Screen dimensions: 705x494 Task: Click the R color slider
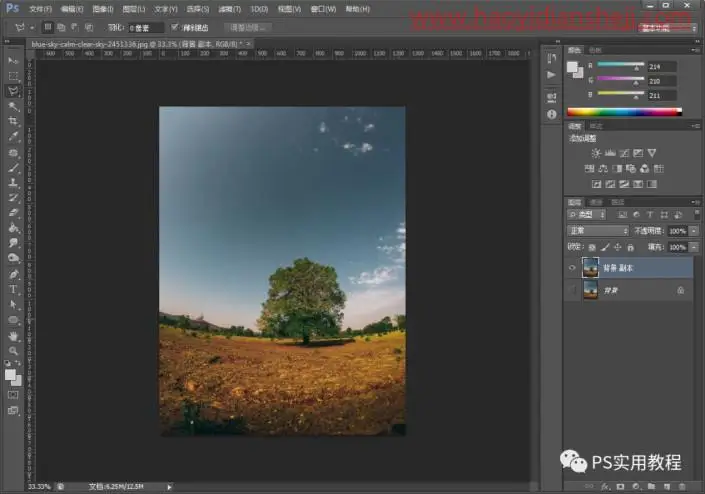[x=620, y=65]
